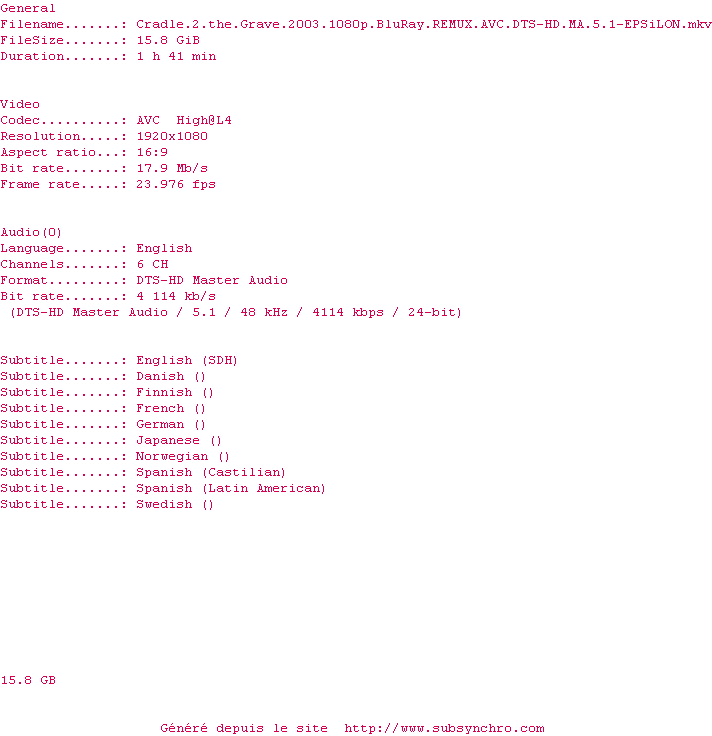Click the video bit rate 17.9 Mb/s
712x736 pixels.
[x=172, y=168]
